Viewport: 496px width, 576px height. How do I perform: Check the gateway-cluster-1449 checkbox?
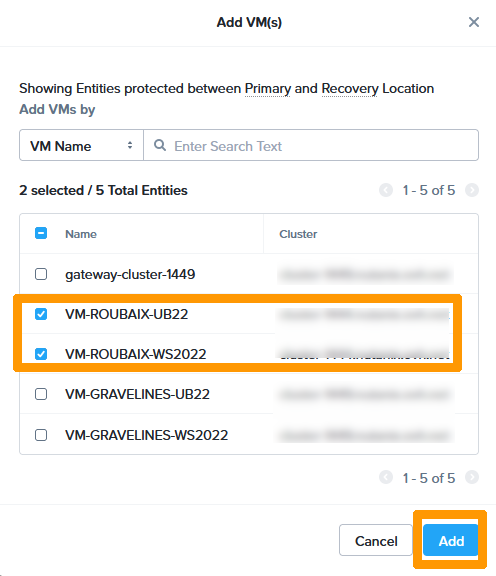click(41, 274)
